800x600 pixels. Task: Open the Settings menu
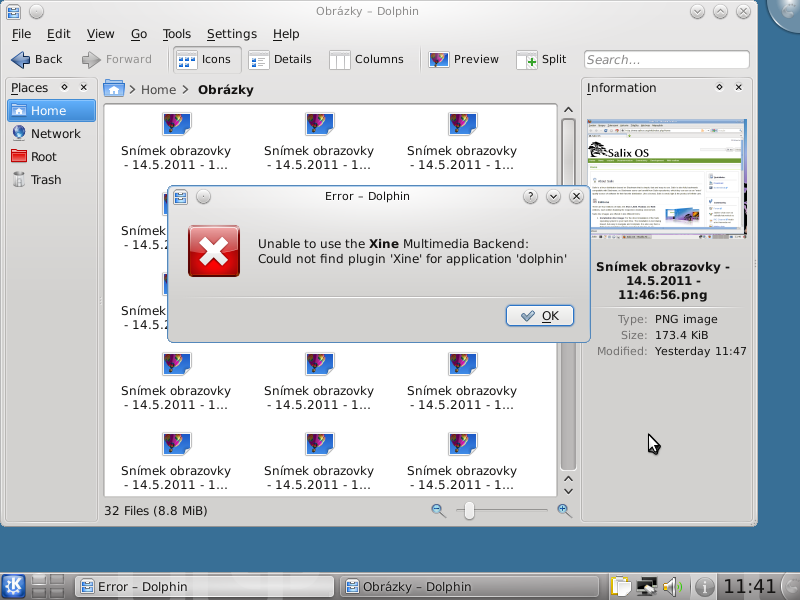click(x=232, y=34)
